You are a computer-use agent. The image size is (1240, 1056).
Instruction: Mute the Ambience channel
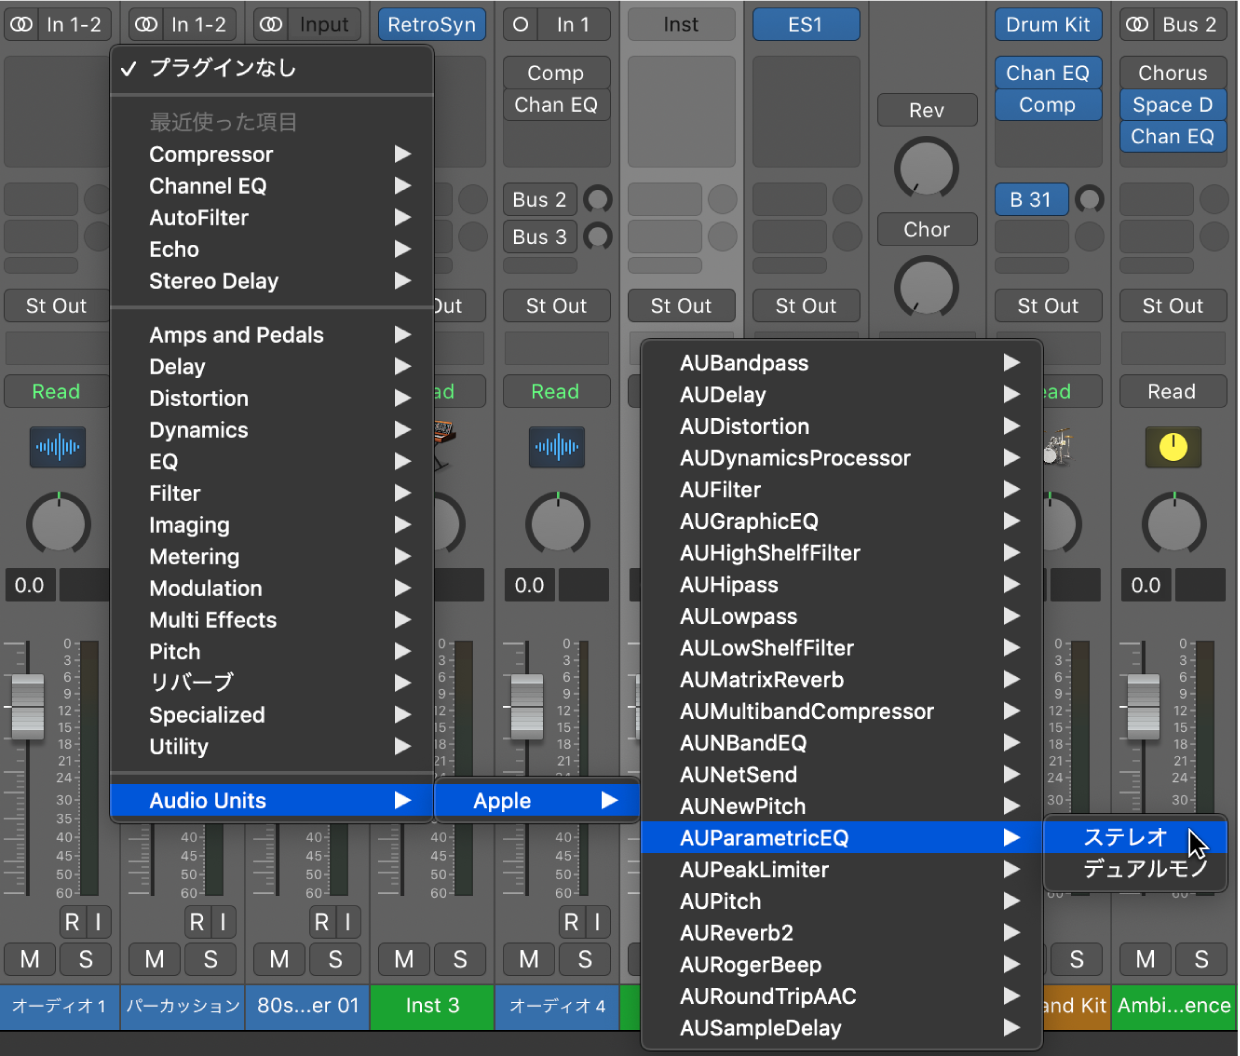[1144, 959]
